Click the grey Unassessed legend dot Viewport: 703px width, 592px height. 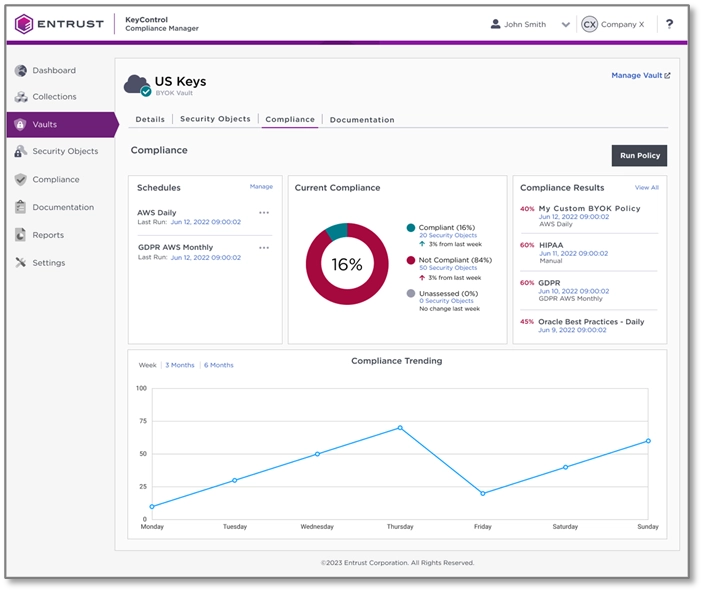pos(410,293)
